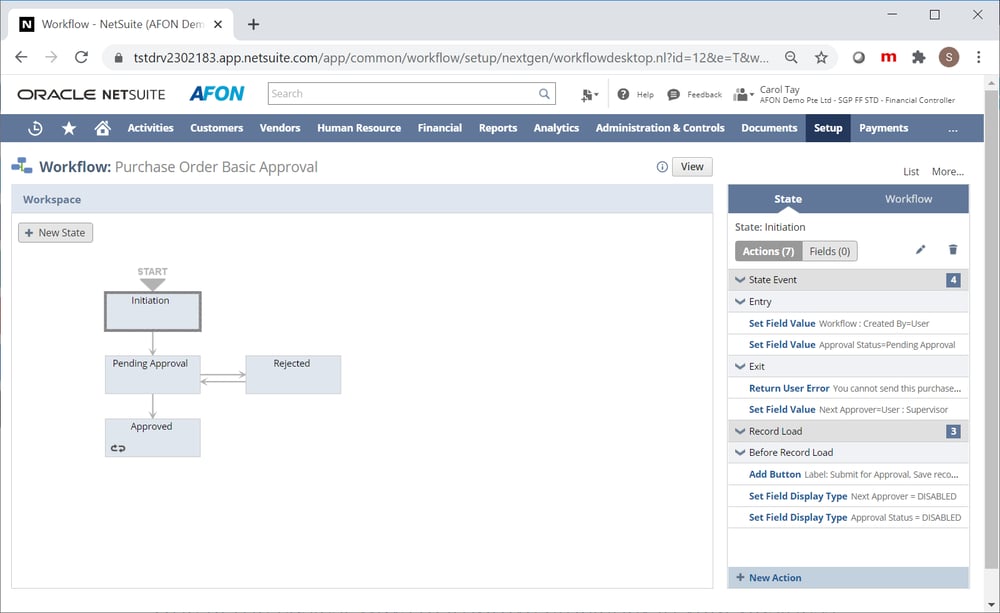Open browser zoom magnifier icon in address bar
This screenshot has height=613, width=1000.
[x=791, y=57]
